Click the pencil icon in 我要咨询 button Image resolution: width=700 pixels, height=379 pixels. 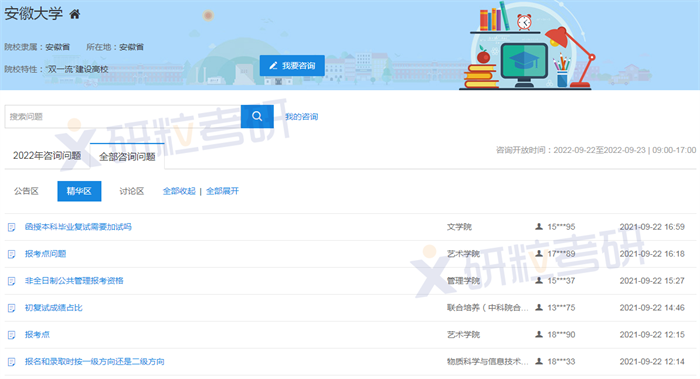click(x=273, y=66)
